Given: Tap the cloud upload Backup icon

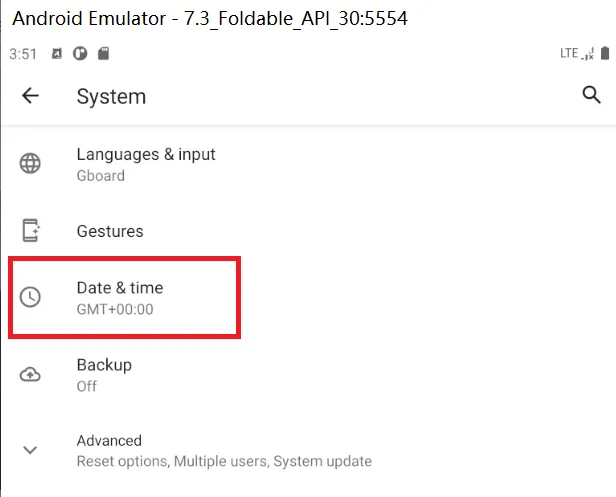Looking at the screenshot, I should [x=30, y=374].
